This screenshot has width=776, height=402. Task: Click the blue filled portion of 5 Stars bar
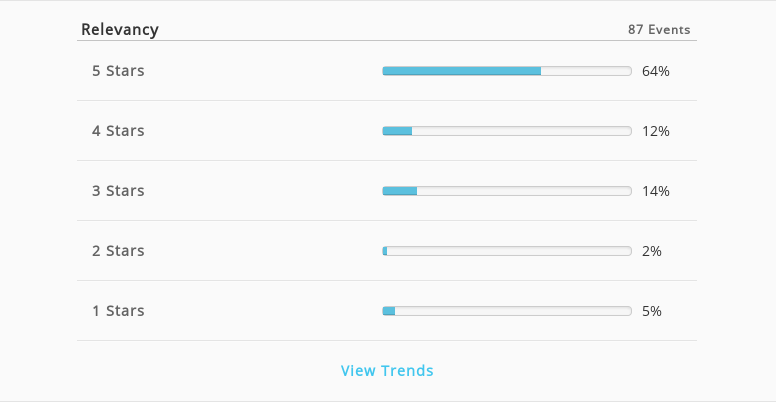462,71
